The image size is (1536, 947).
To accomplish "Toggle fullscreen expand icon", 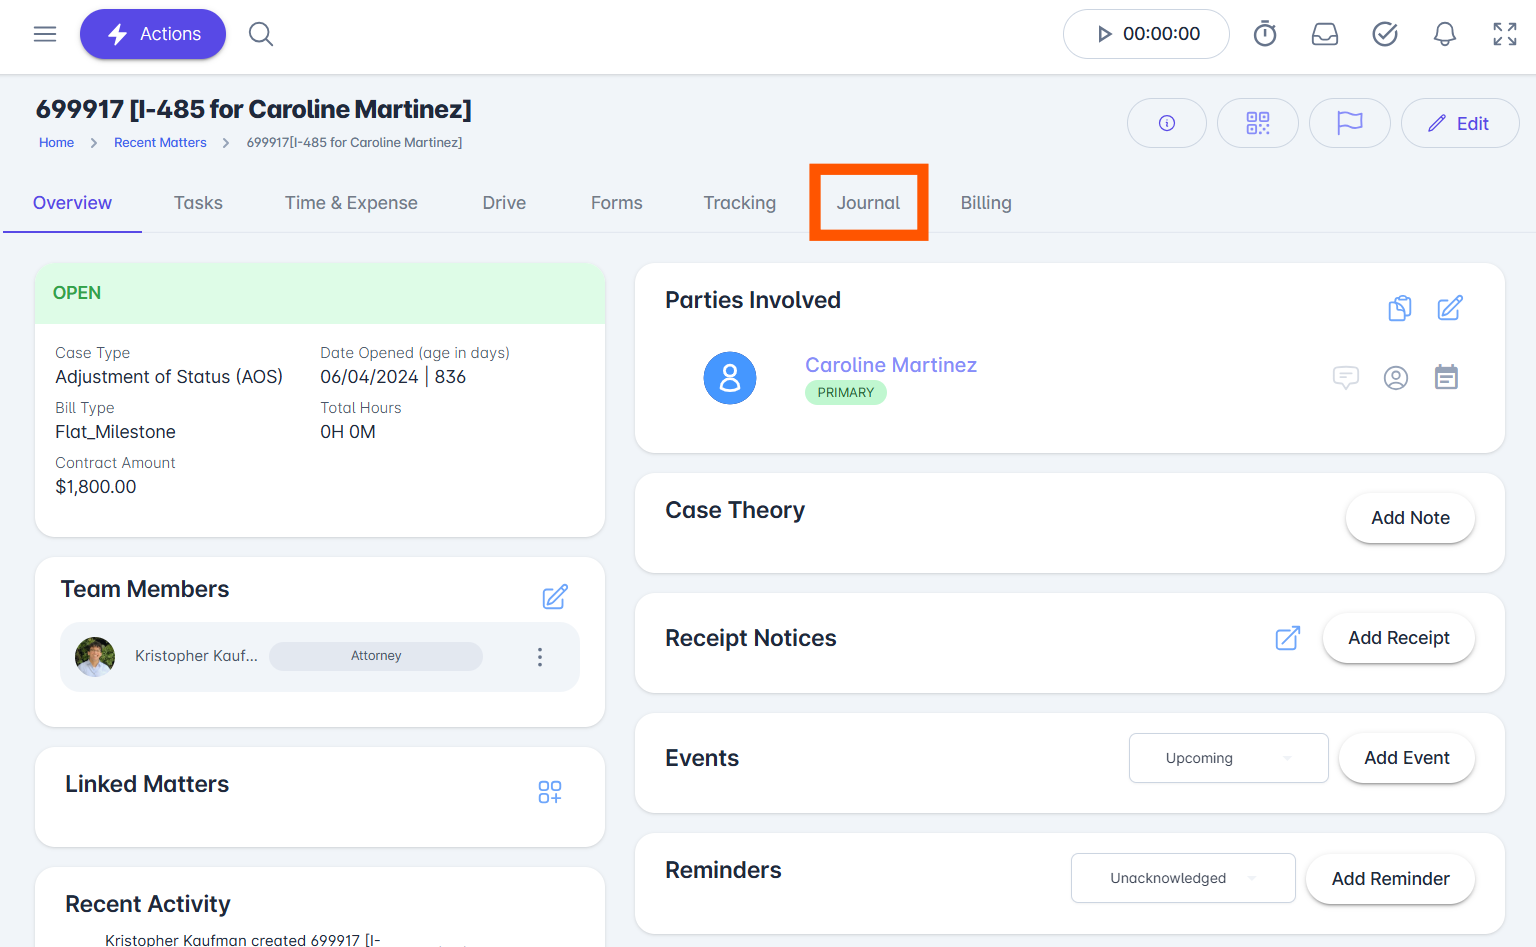I will pyautogui.click(x=1505, y=34).
